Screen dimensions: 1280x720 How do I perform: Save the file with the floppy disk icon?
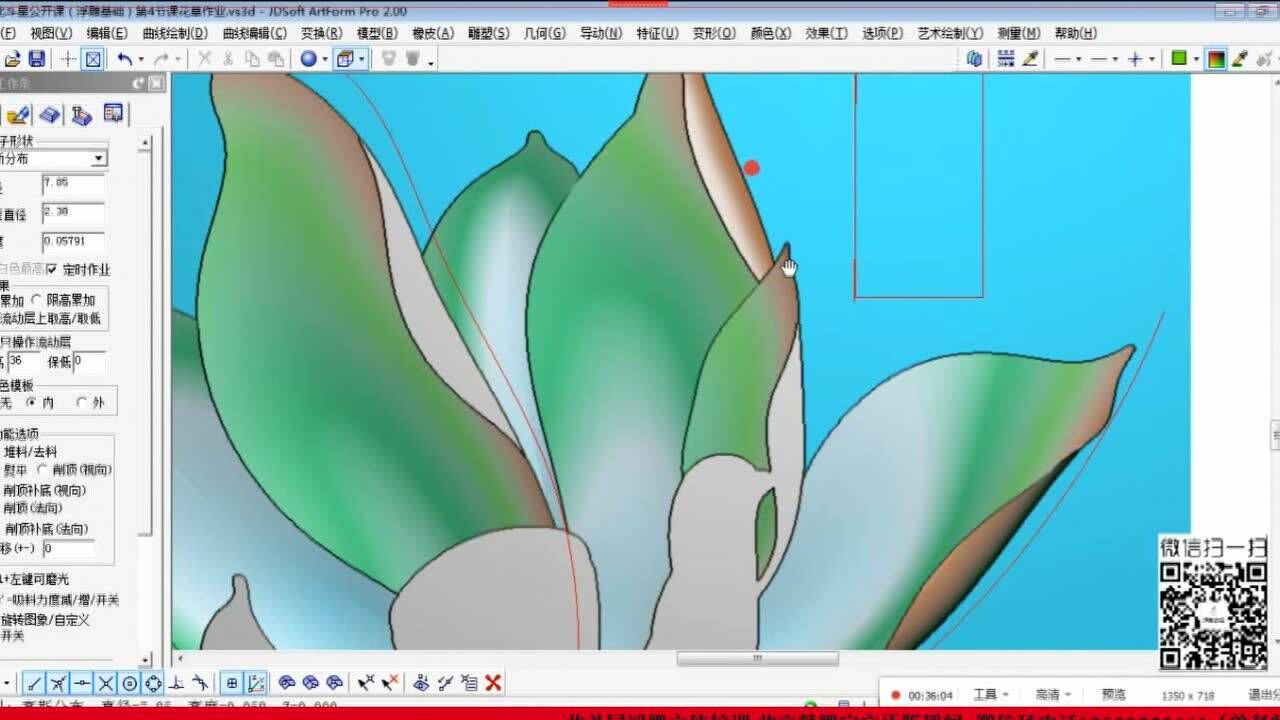point(36,59)
